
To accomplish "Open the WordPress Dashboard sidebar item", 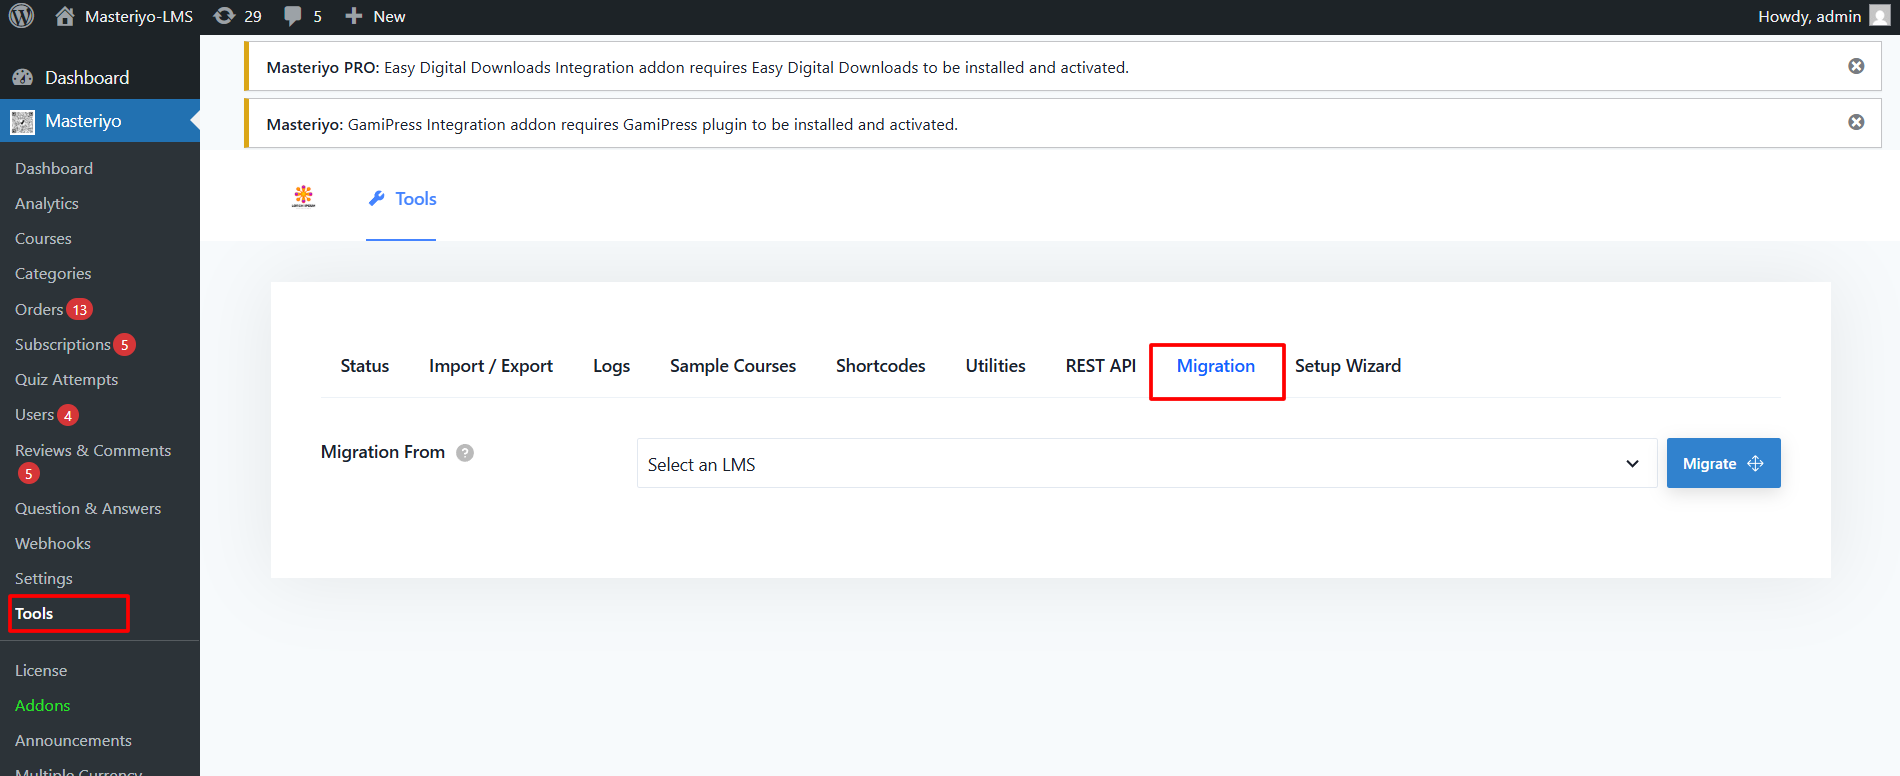I will tap(87, 77).
